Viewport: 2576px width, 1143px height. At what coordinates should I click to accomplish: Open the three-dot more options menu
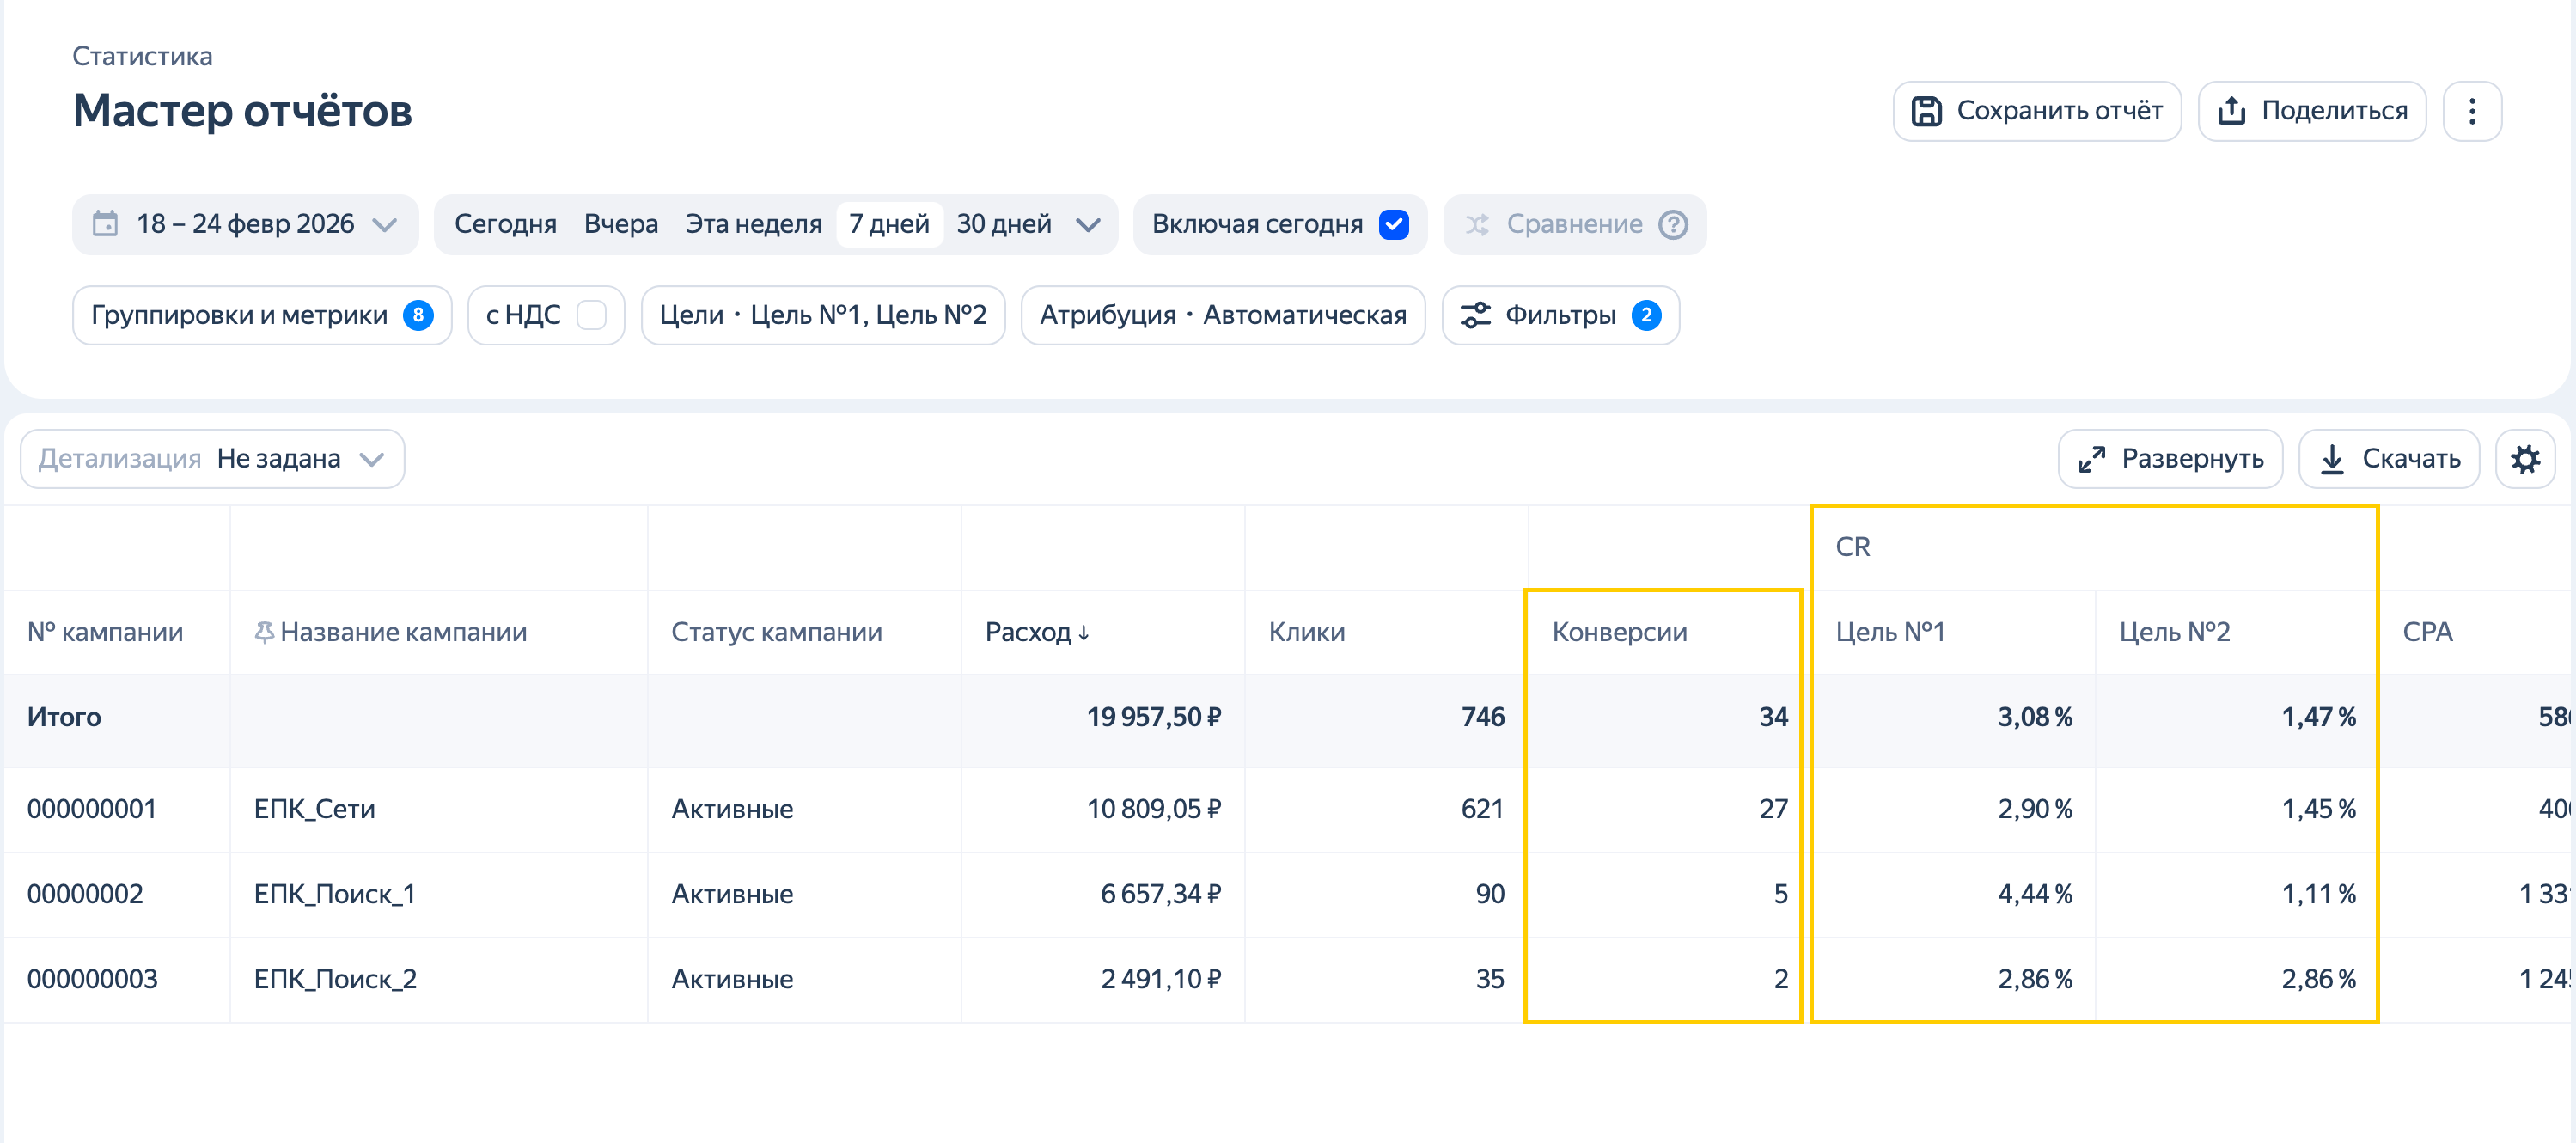tap(2471, 111)
